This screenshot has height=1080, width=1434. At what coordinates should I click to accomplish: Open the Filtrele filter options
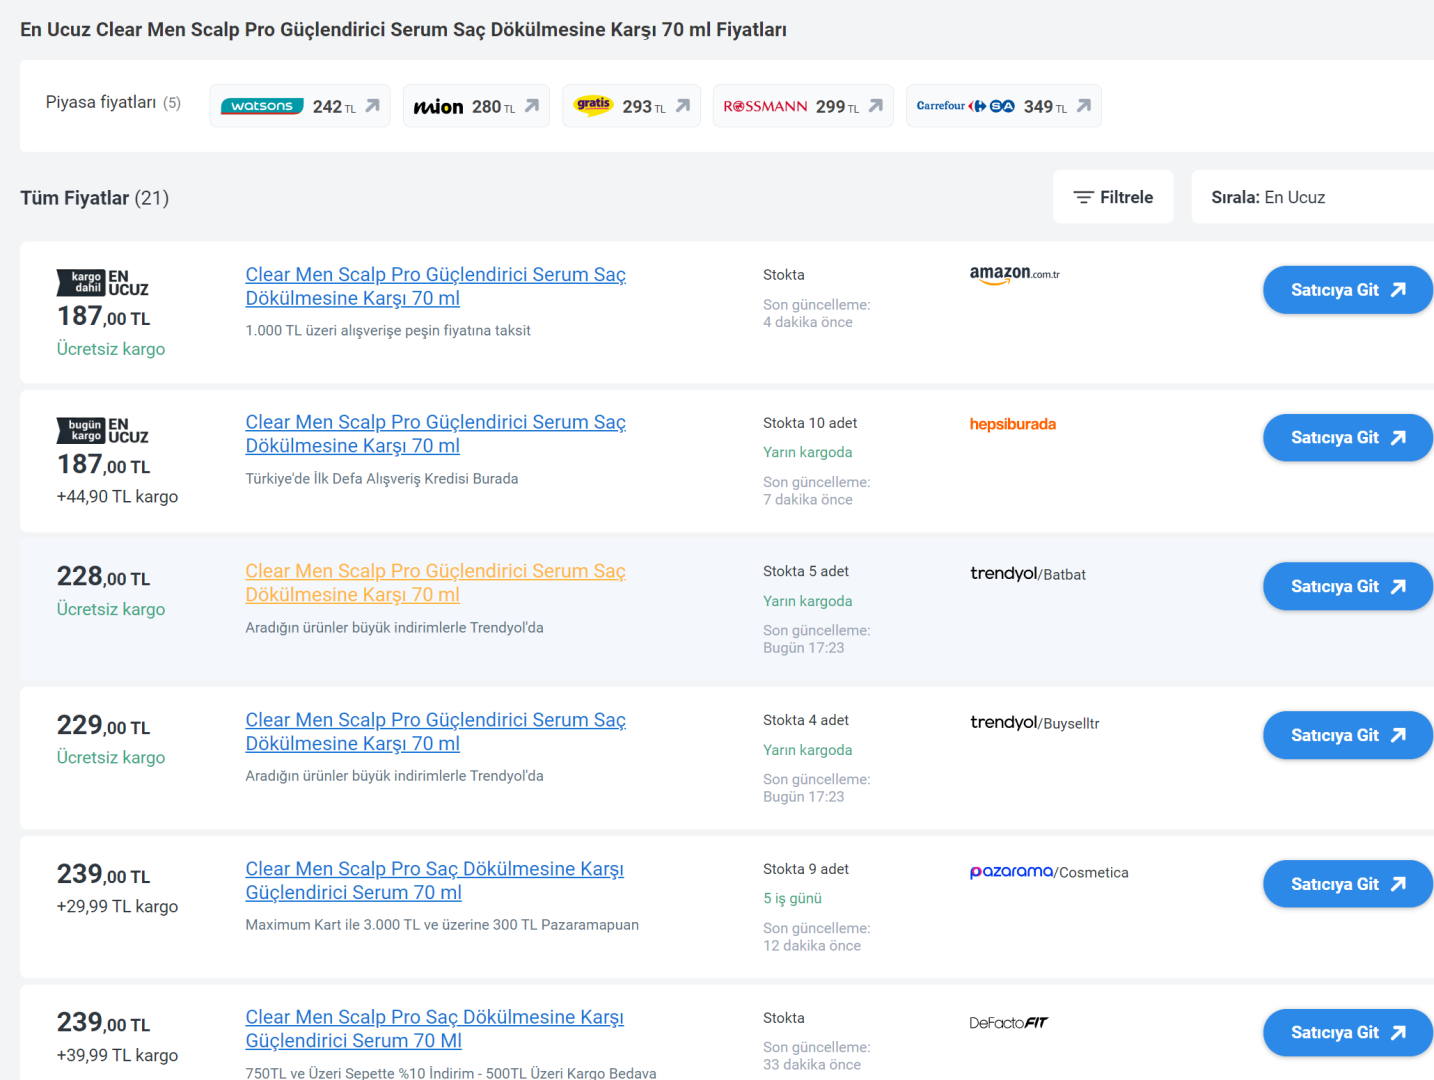click(1113, 197)
